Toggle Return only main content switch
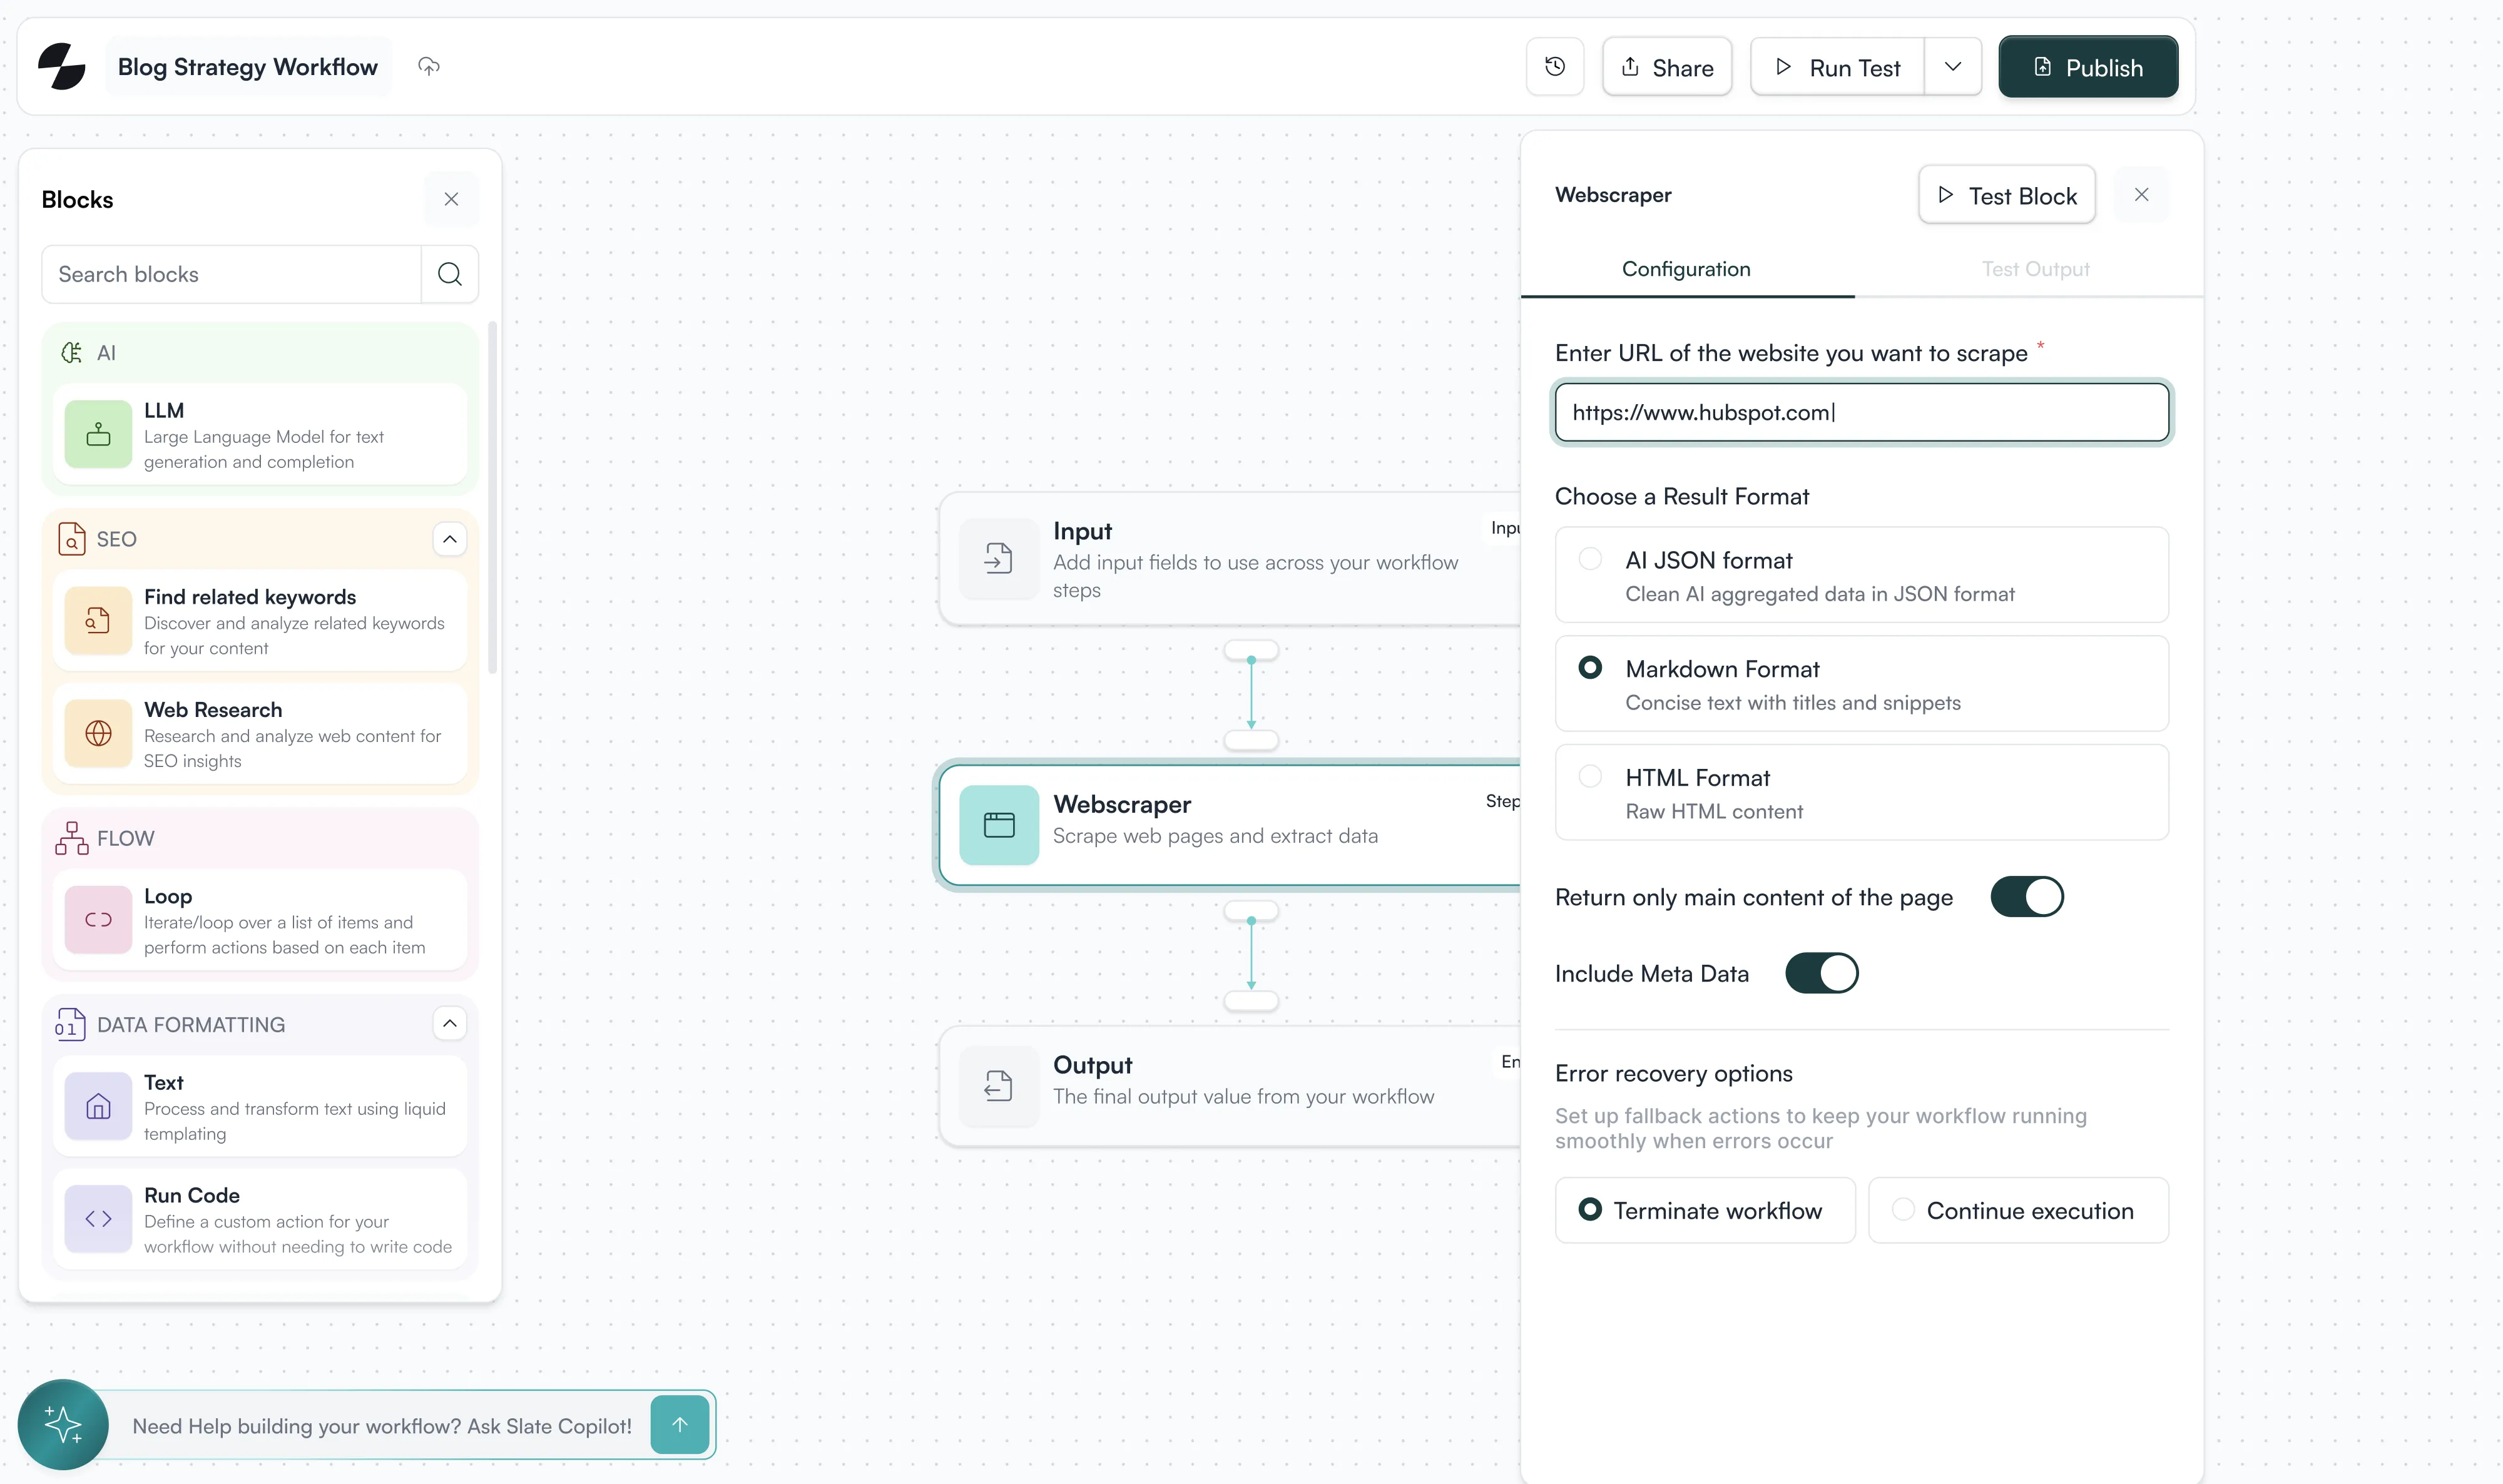 click(x=2026, y=897)
